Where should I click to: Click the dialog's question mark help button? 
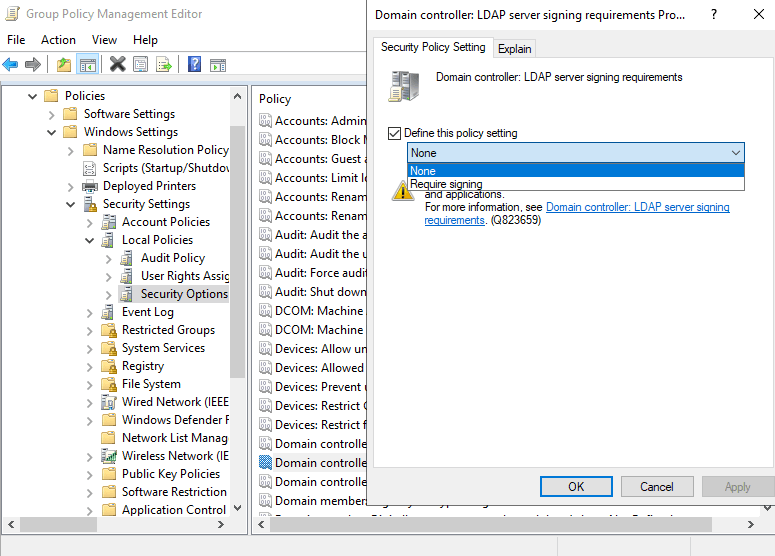coord(714,14)
